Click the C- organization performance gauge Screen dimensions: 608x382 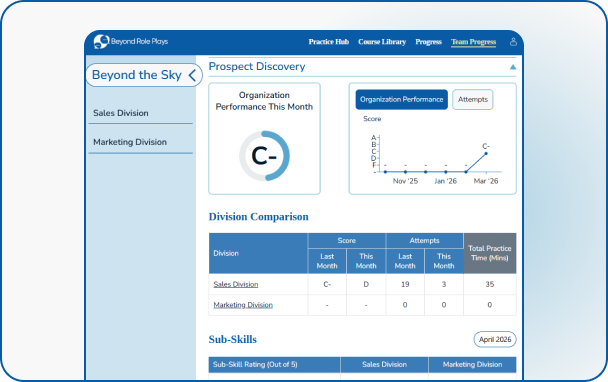pyautogui.click(x=264, y=156)
